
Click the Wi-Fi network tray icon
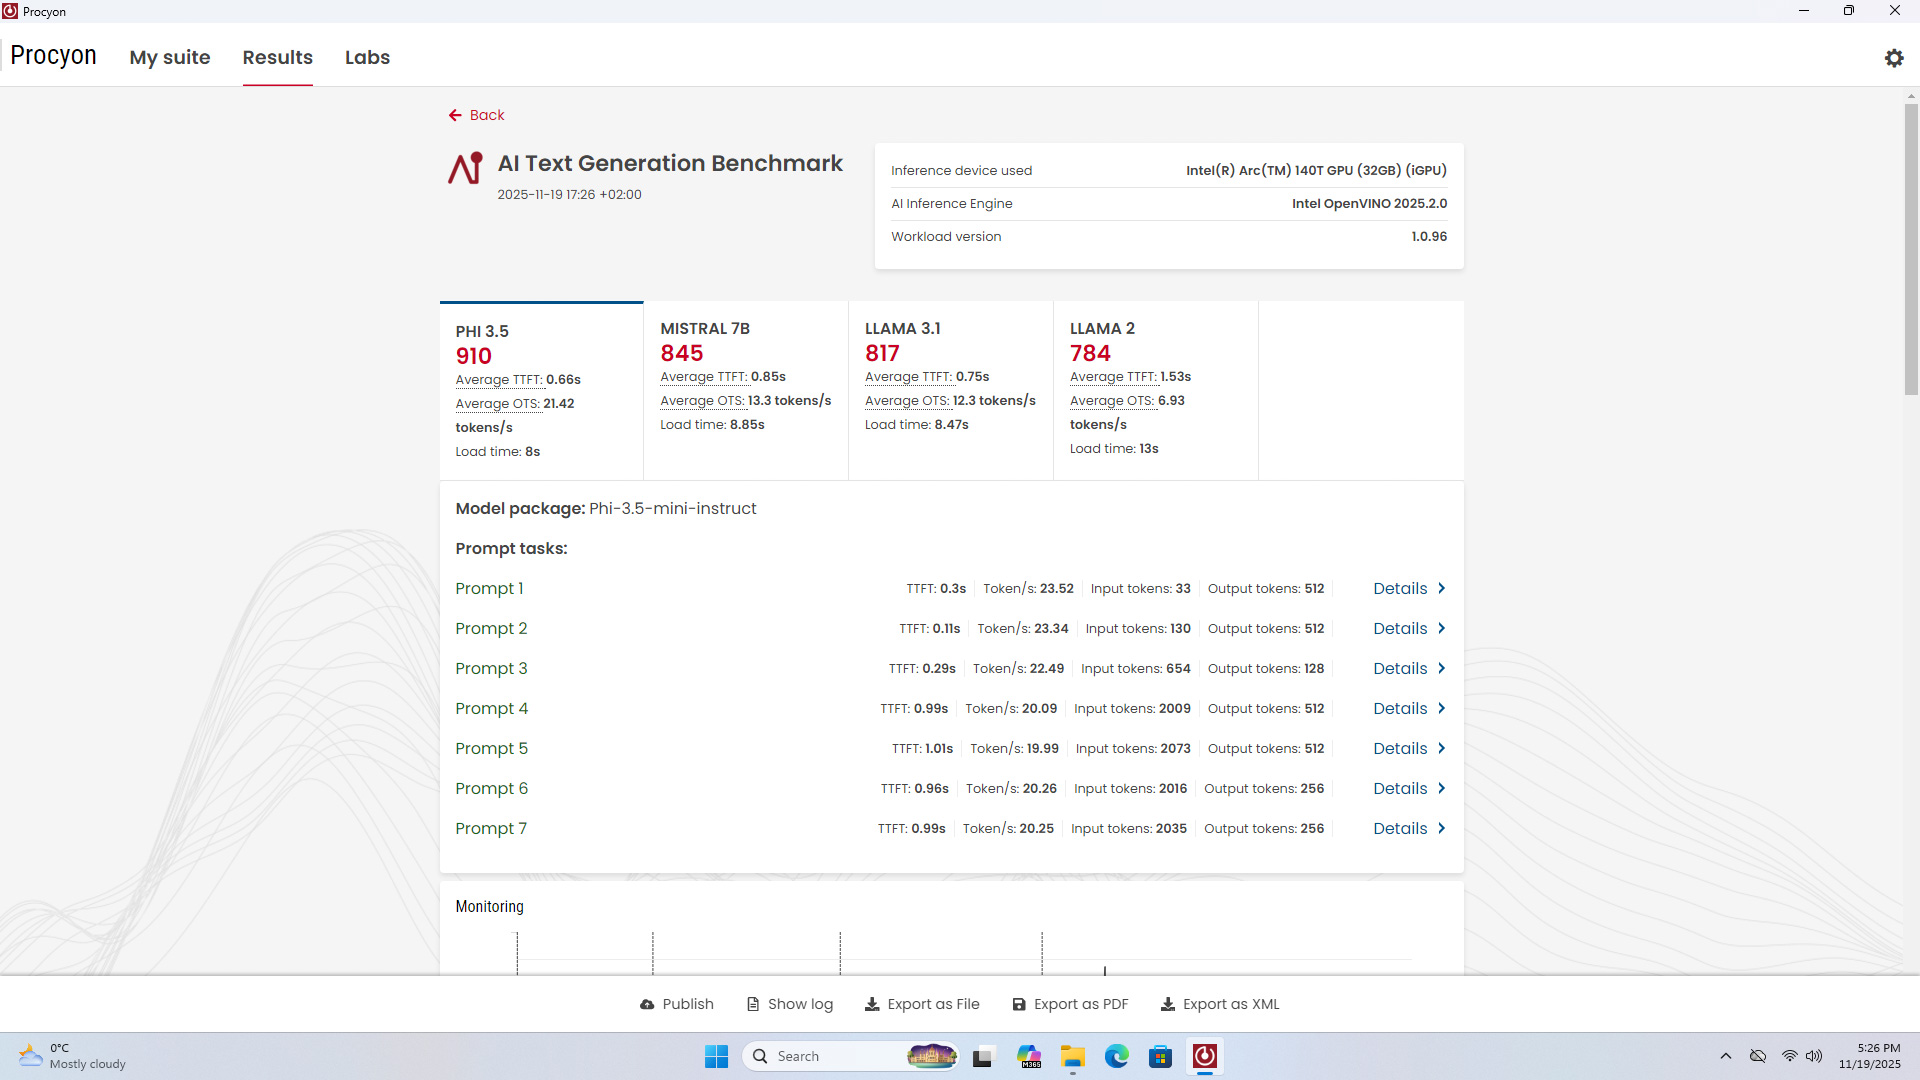[1790, 1056]
